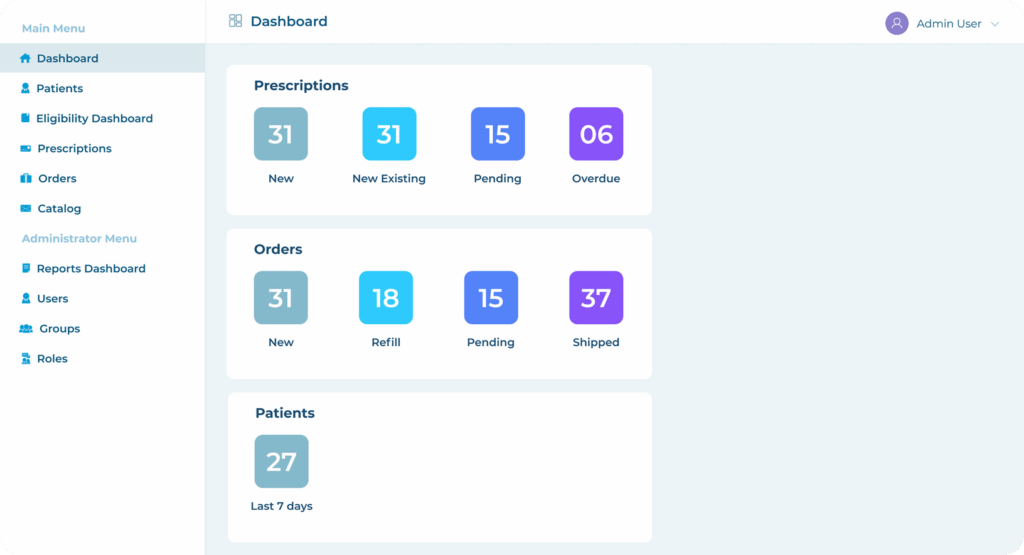The width and height of the screenshot is (1024, 555).
Task: Select Users in the sidebar menu
Action: pyautogui.click(x=52, y=298)
